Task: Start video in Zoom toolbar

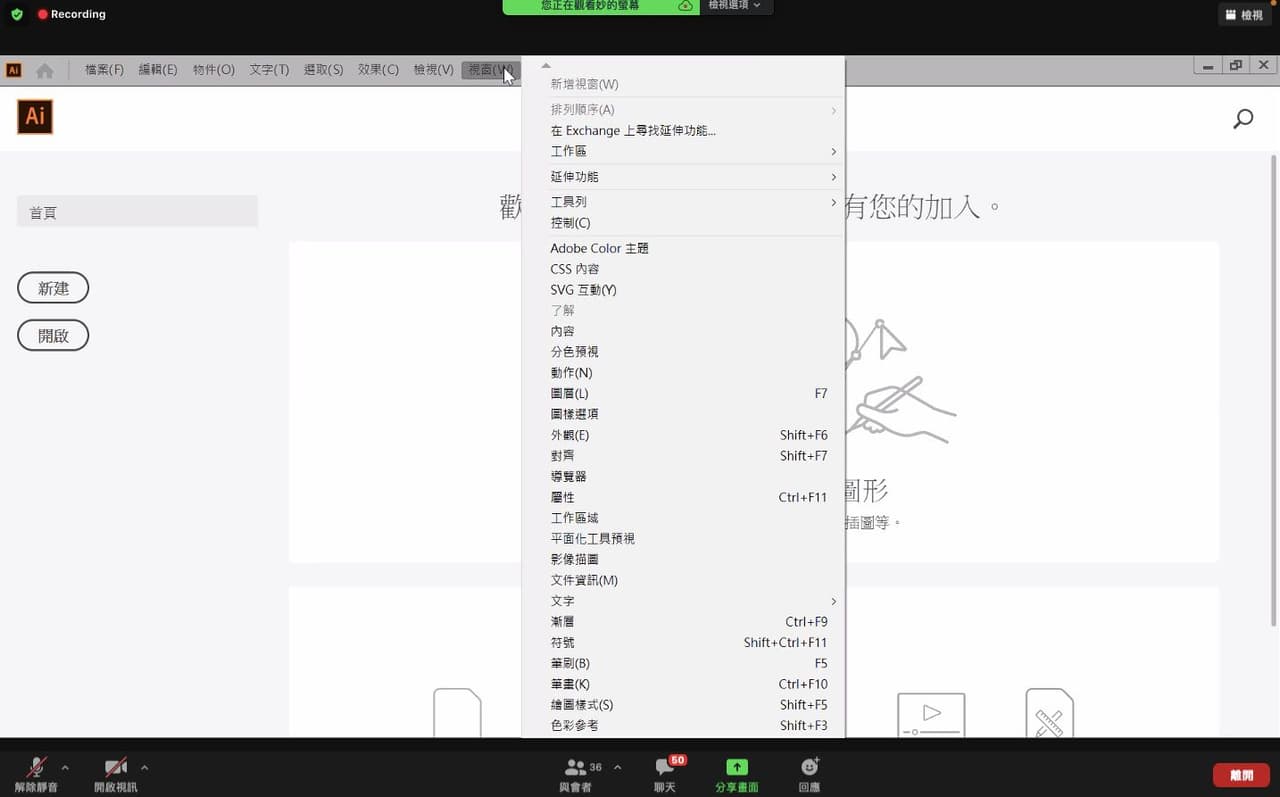Action: click(x=116, y=775)
